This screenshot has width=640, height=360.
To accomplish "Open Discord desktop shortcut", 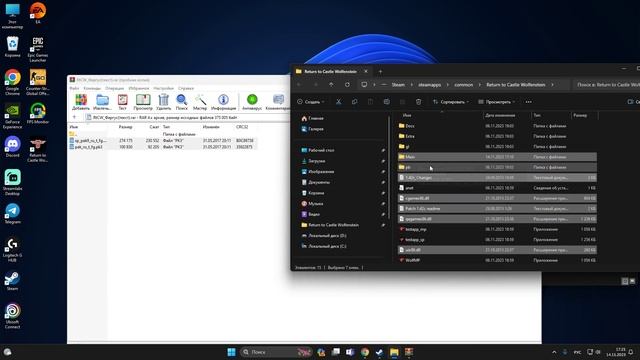I will (x=13, y=147).
